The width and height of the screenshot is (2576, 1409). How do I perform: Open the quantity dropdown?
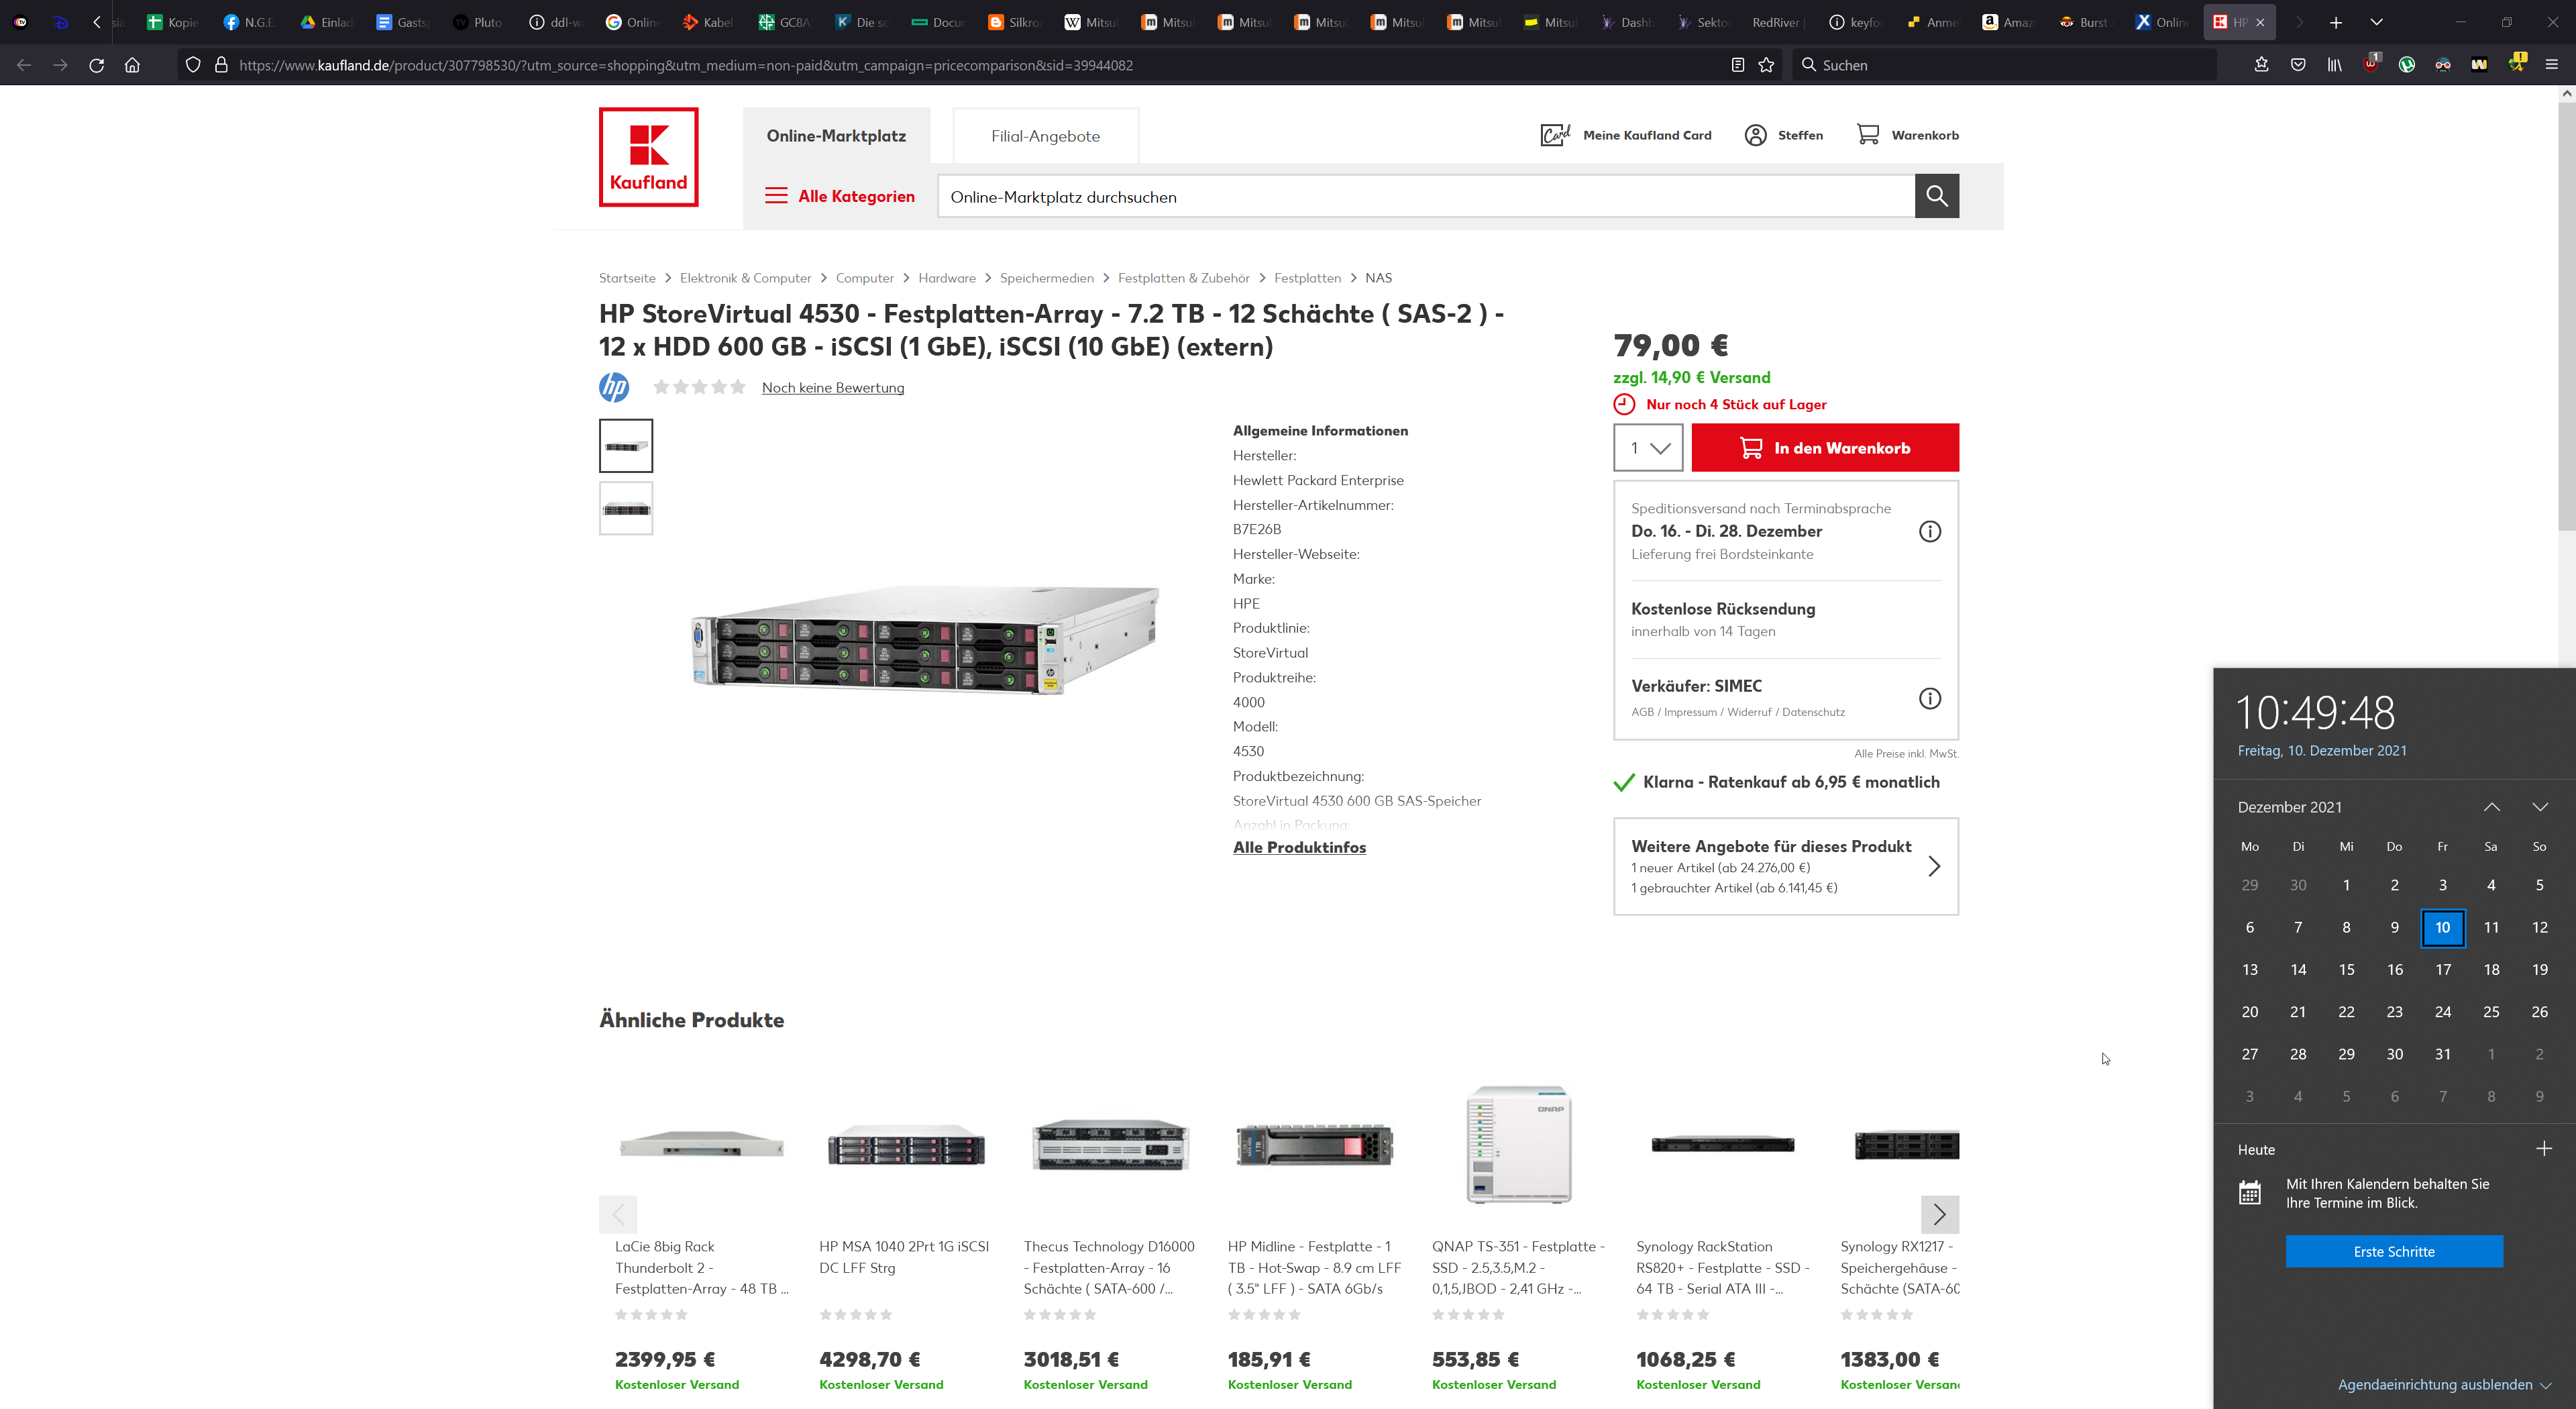coord(1648,448)
